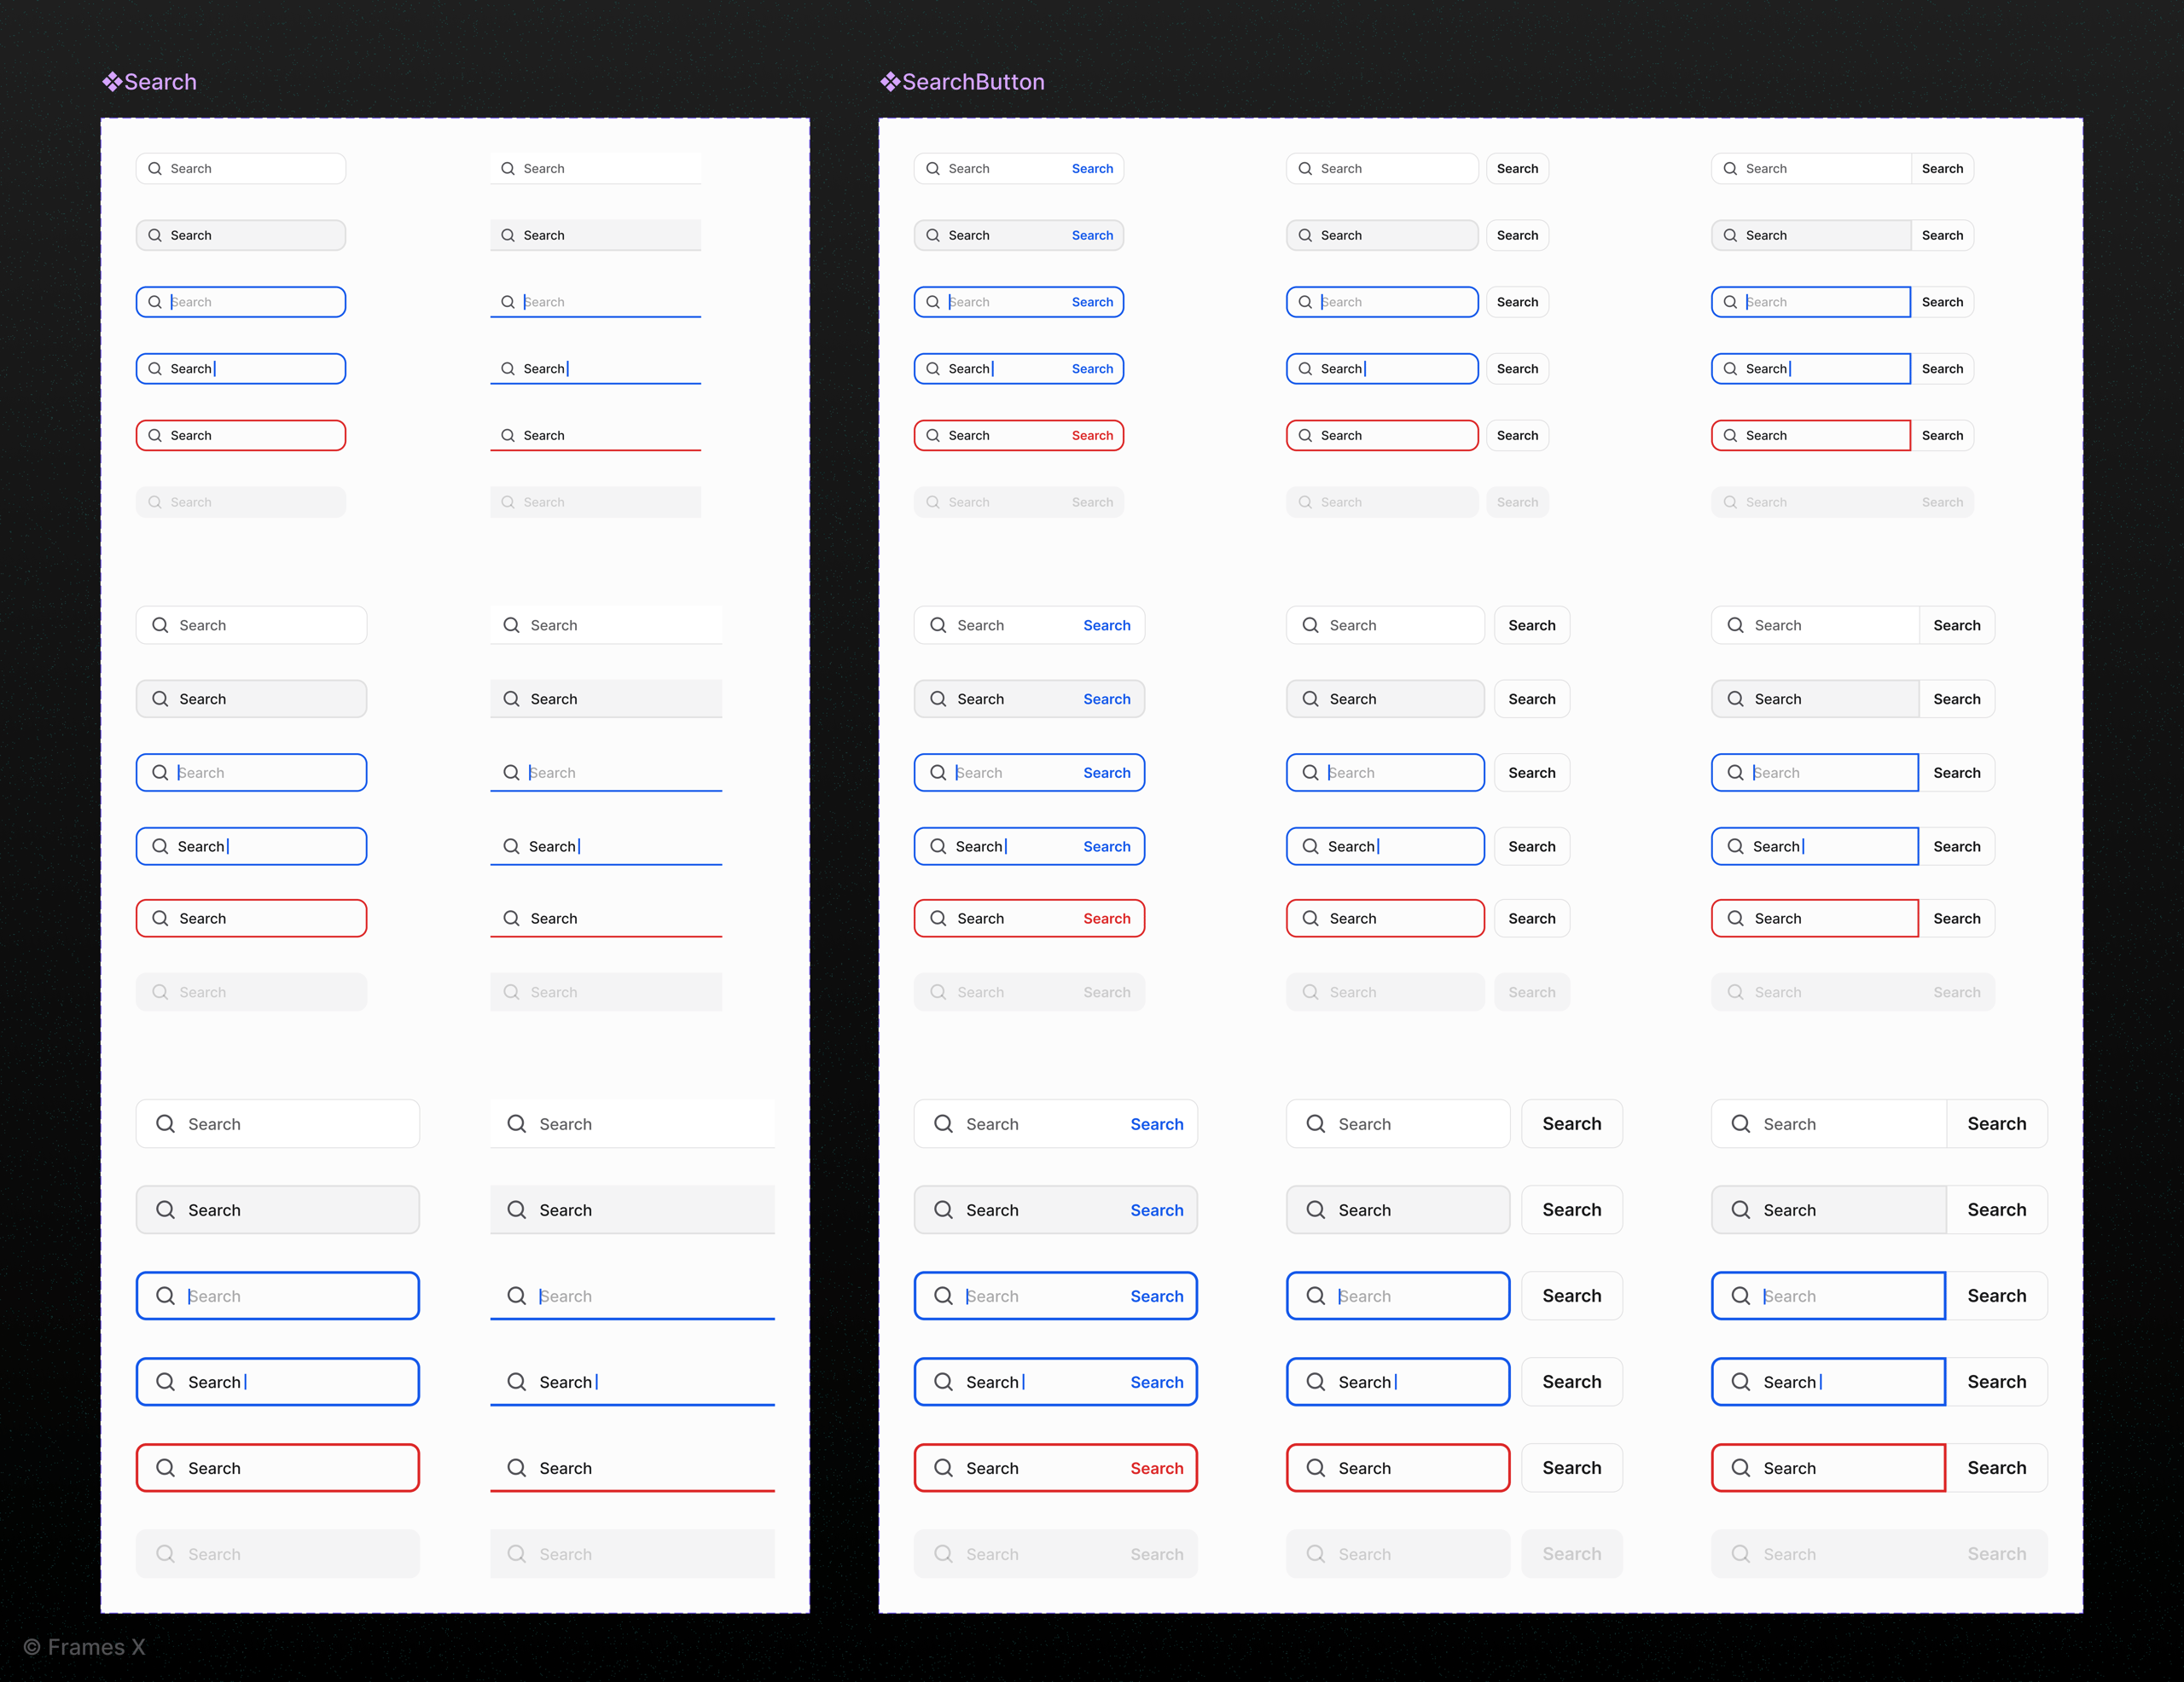Click magnifier in medium blue underlined field with typed text
This screenshot has width=2184, height=1682.
pyautogui.click(x=511, y=846)
